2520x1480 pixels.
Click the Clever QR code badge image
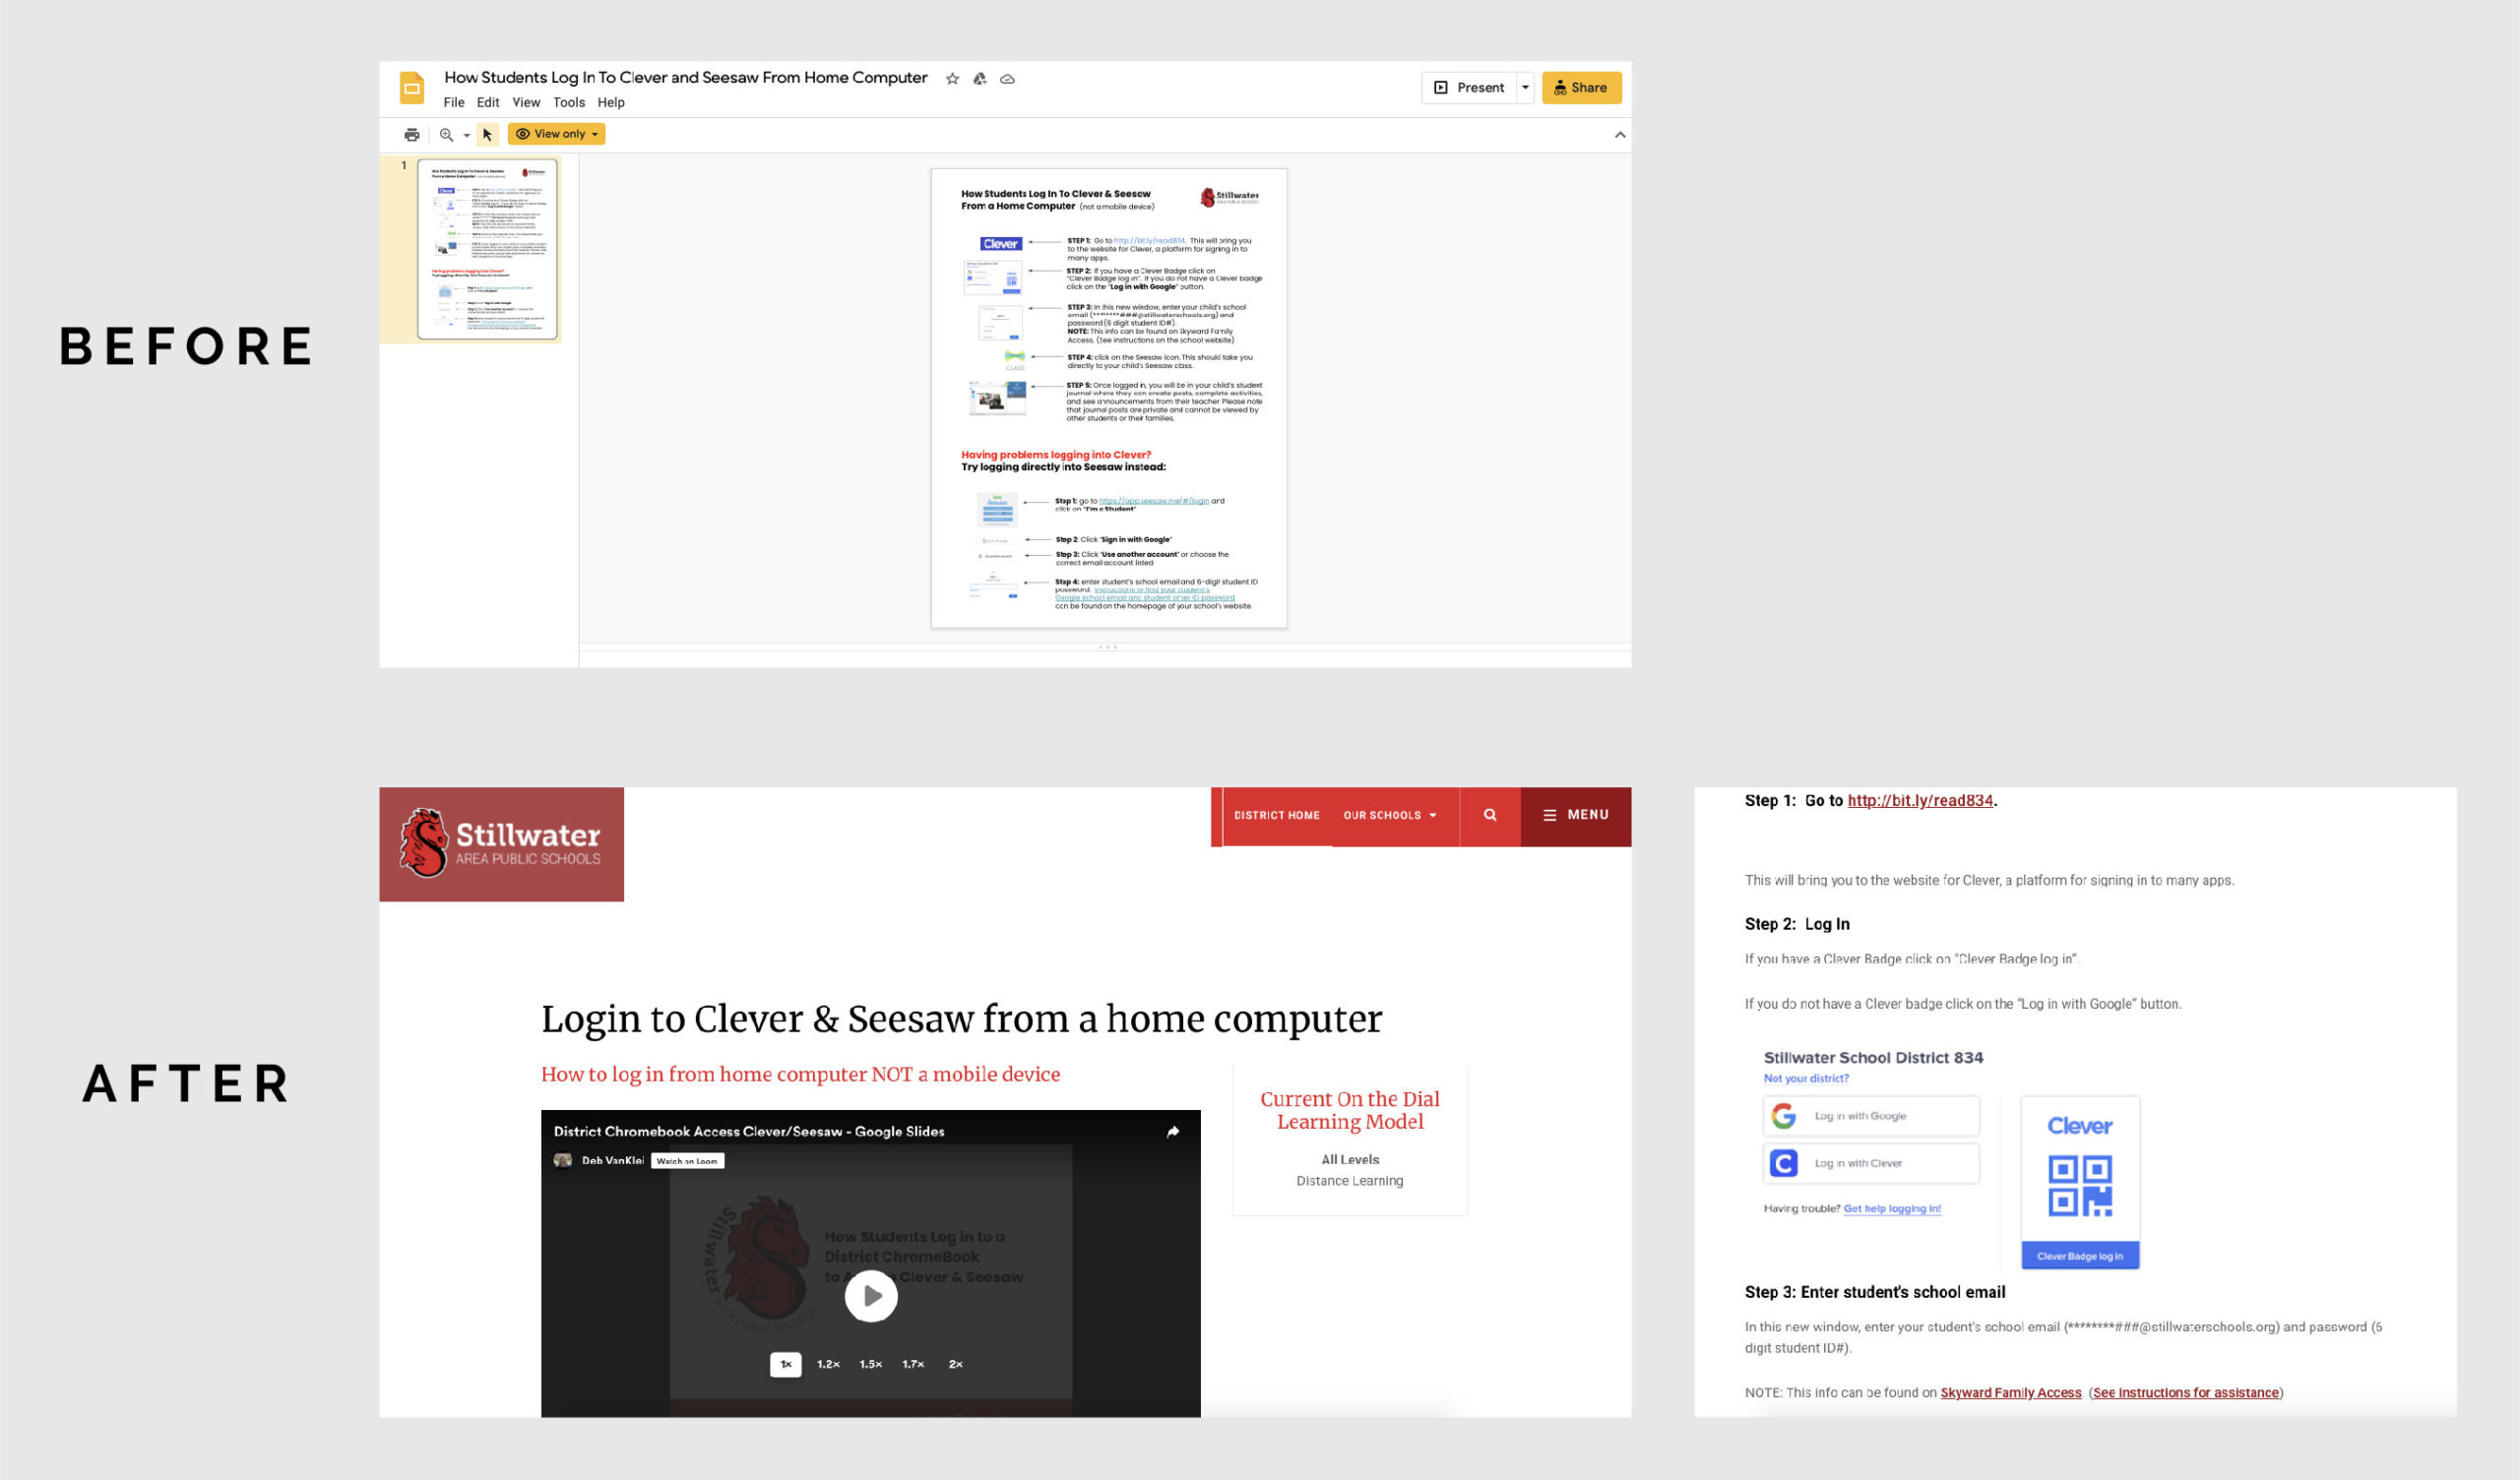2080,1185
